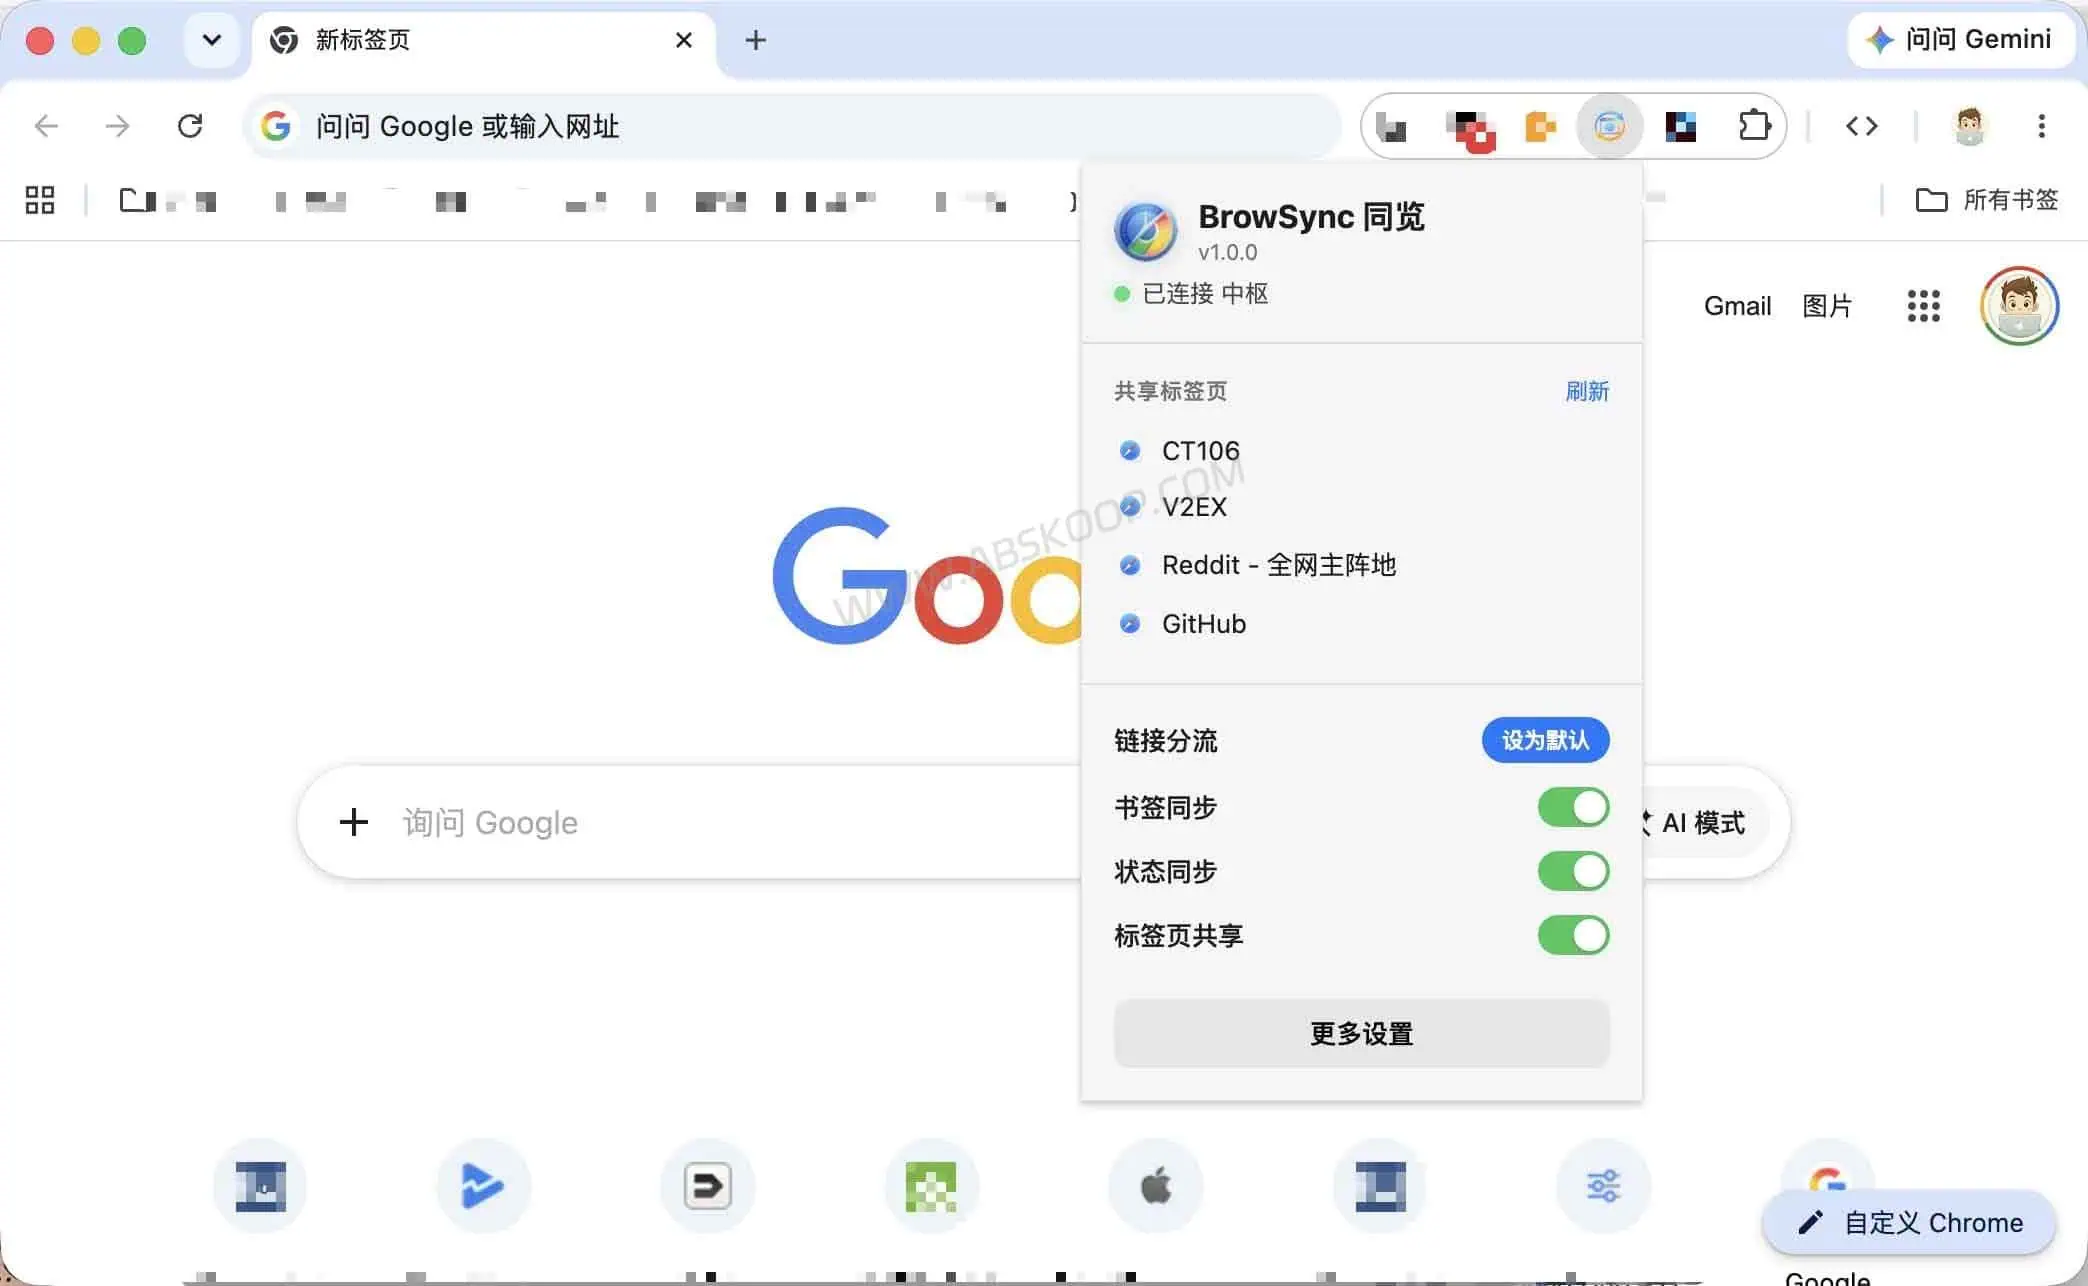Click 刷新 to refresh shared tabs
The image size is (2088, 1286).
(1587, 391)
